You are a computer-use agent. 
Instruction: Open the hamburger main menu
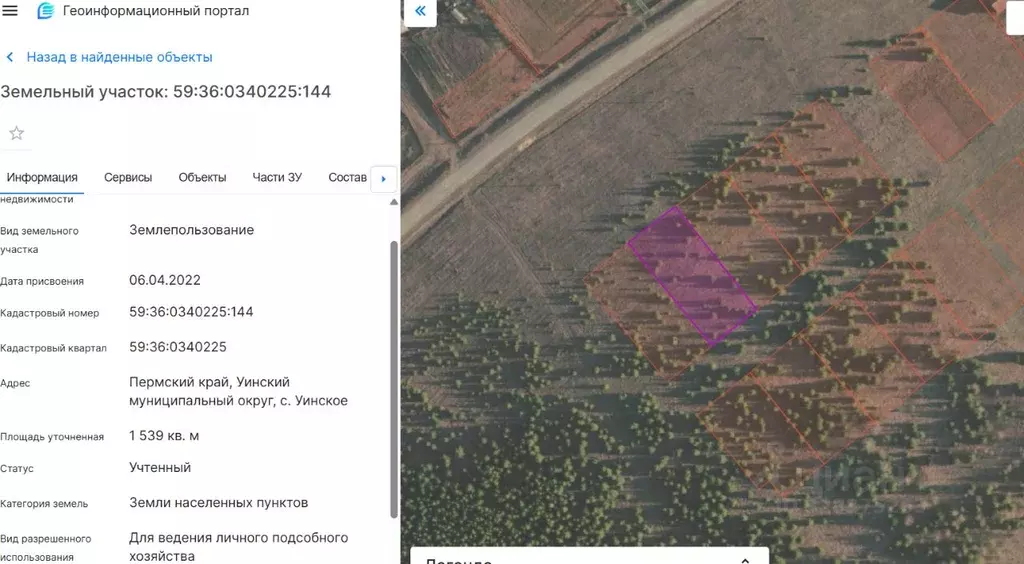pyautogui.click(x=11, y=11)
